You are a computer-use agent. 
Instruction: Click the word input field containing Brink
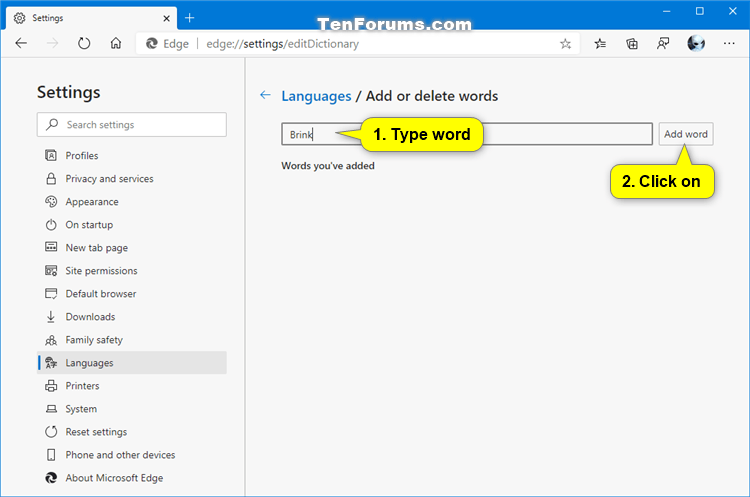tap(466, 134)
